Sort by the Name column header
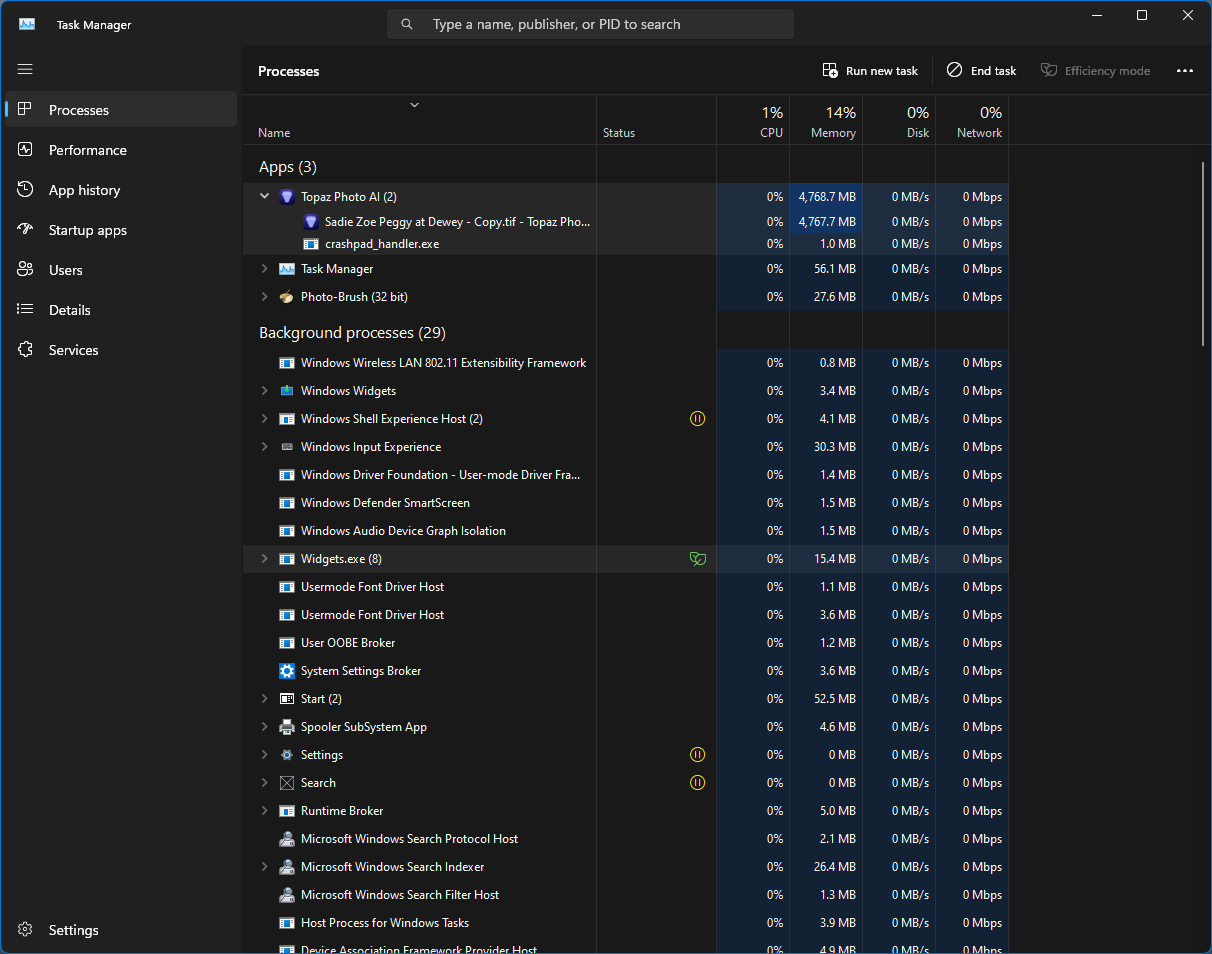1212x954 pixels. [419, 121]
